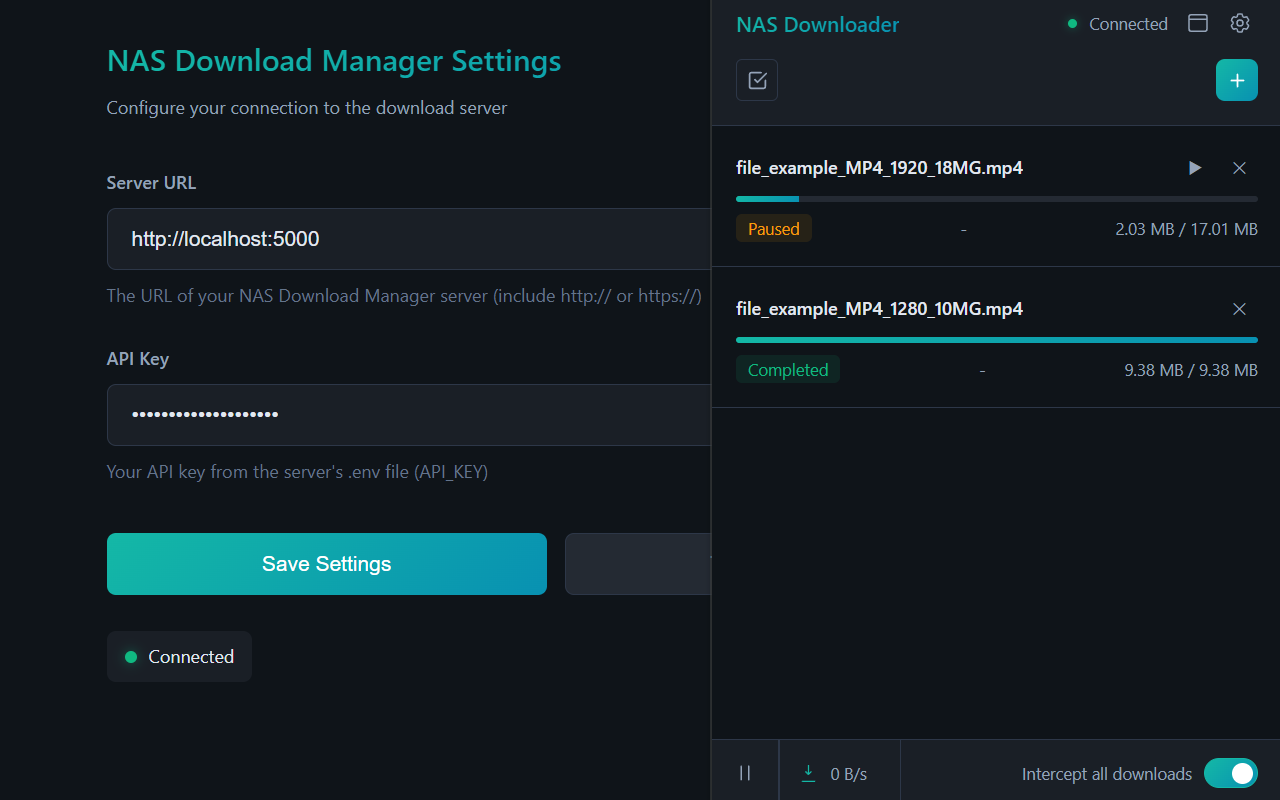This screenshot has width=1280, height=800.
Task: Click progress bar of file_example_MP4_1280_10MG.mp4
Action: (x=997, y=340)
